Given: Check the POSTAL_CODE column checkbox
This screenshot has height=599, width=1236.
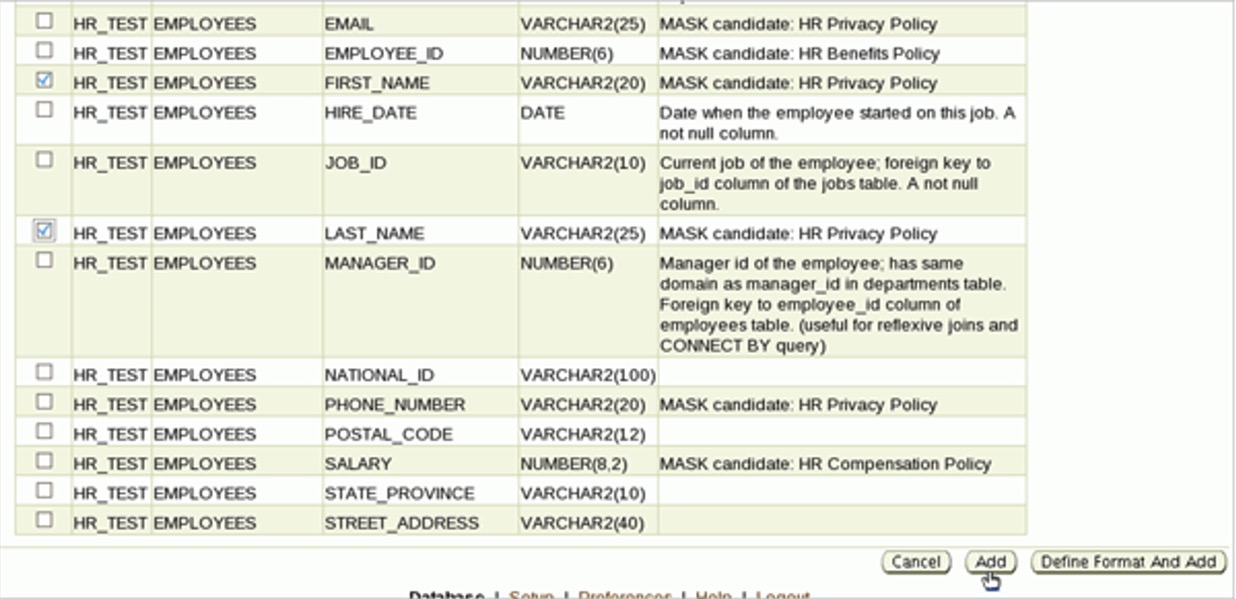Looking at the screenshot, I should pos(44,431).
